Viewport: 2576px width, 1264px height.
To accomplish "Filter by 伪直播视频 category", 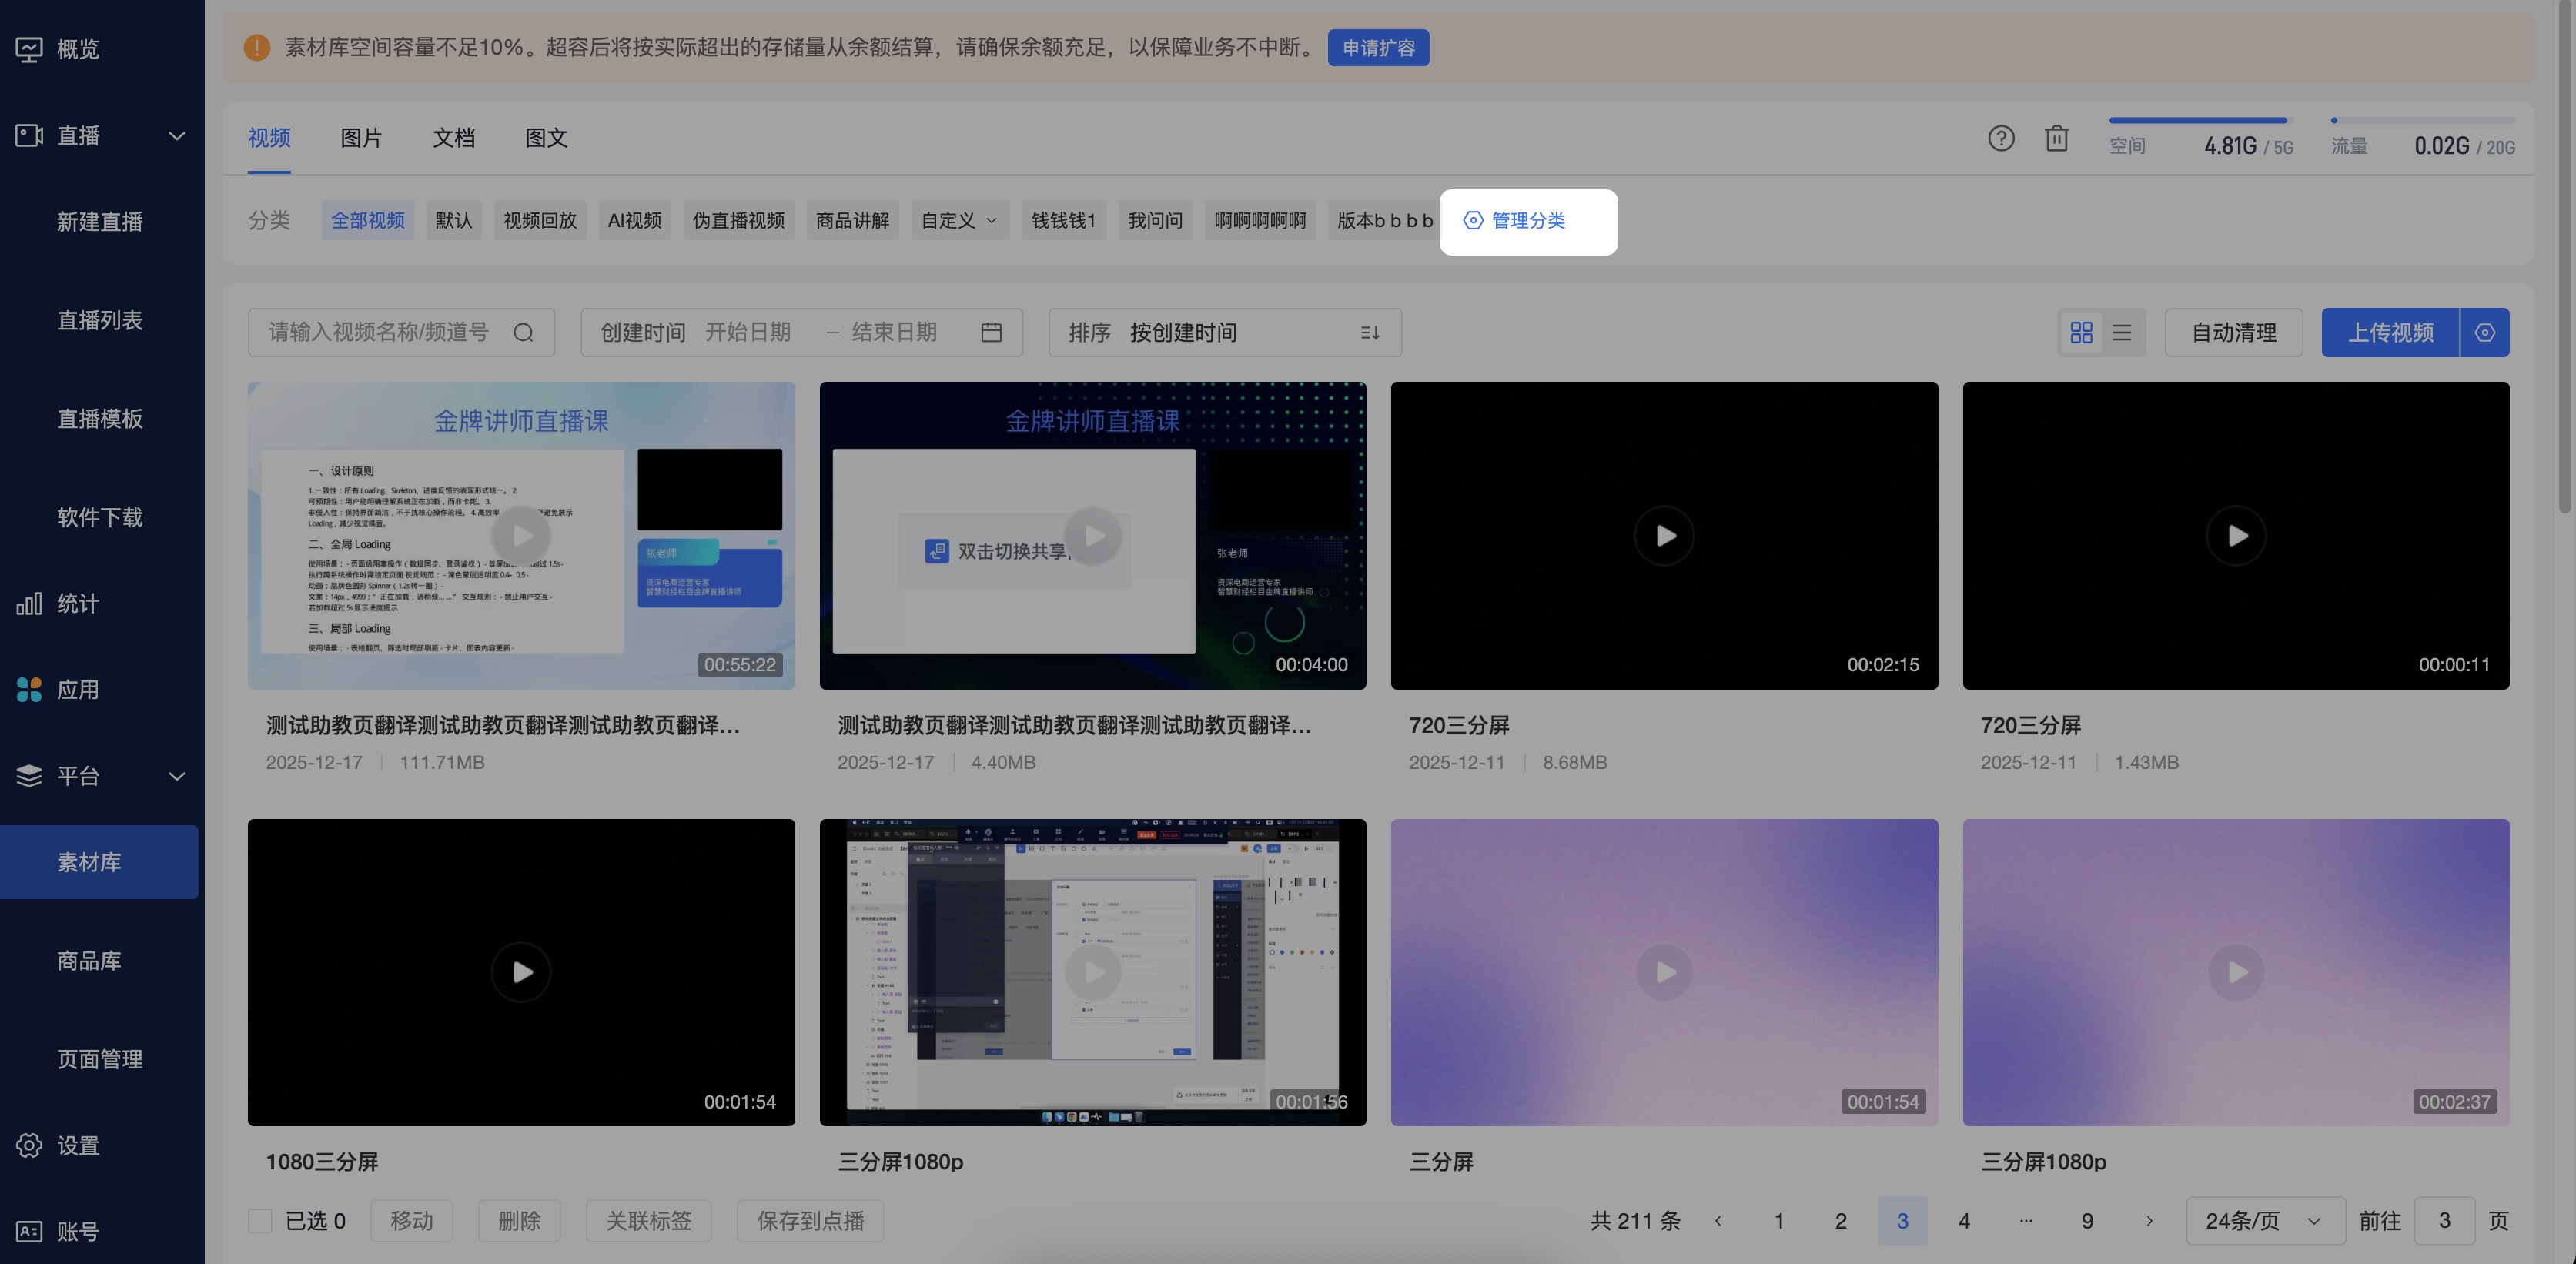I will [739, 220].
